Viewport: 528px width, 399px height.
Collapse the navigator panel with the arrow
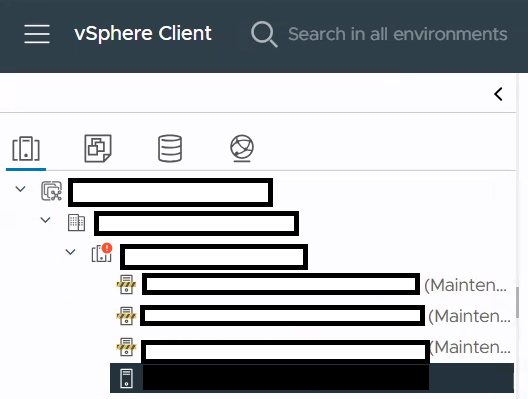click(x=498, y=94)
